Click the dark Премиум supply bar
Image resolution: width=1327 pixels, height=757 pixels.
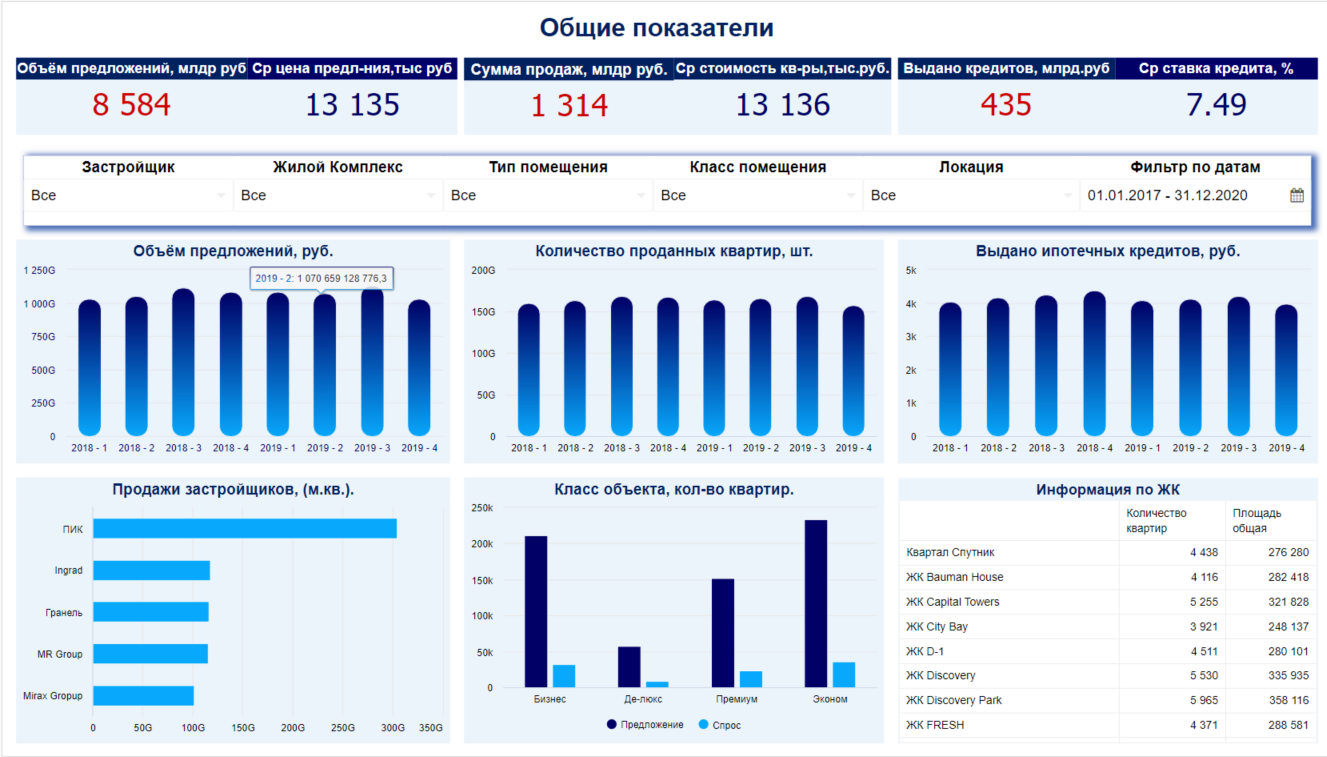[723, 634]
